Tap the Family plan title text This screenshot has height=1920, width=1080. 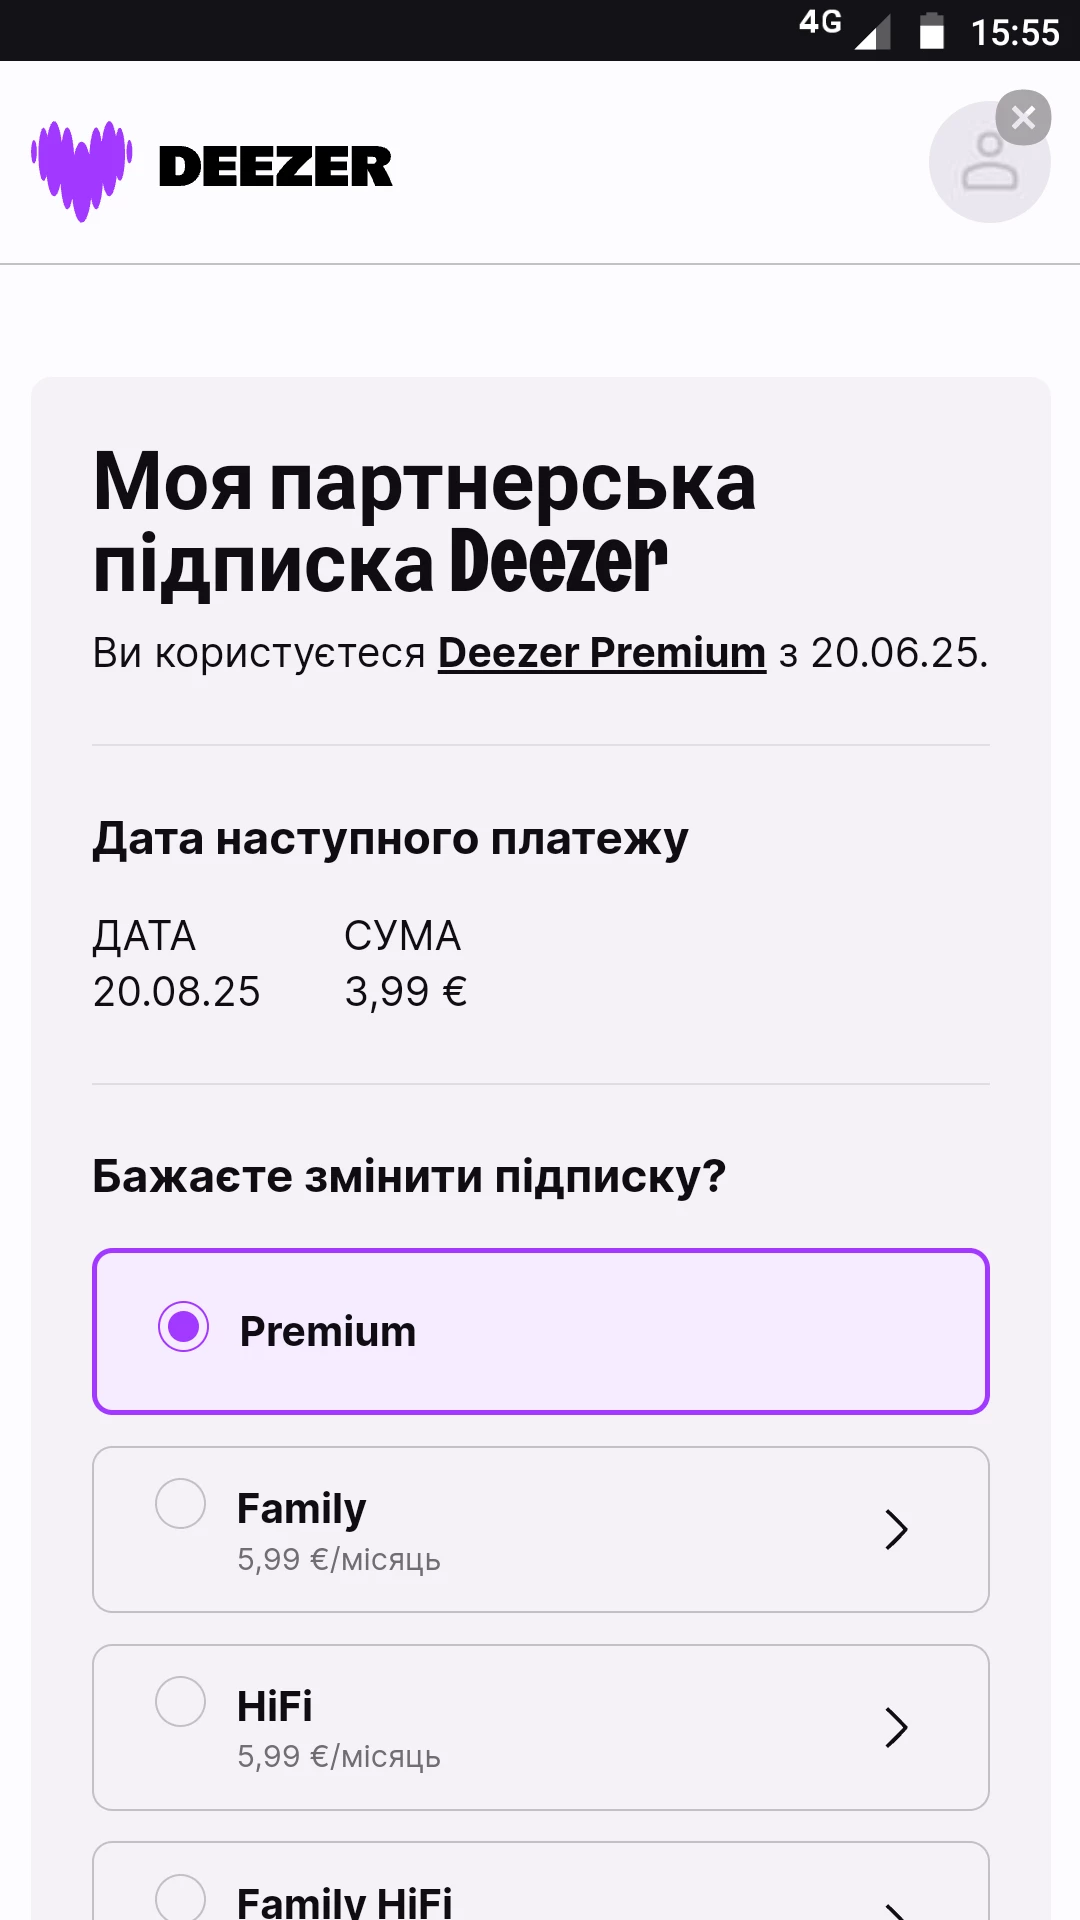pyautogui.click(x=301, y=1508)
